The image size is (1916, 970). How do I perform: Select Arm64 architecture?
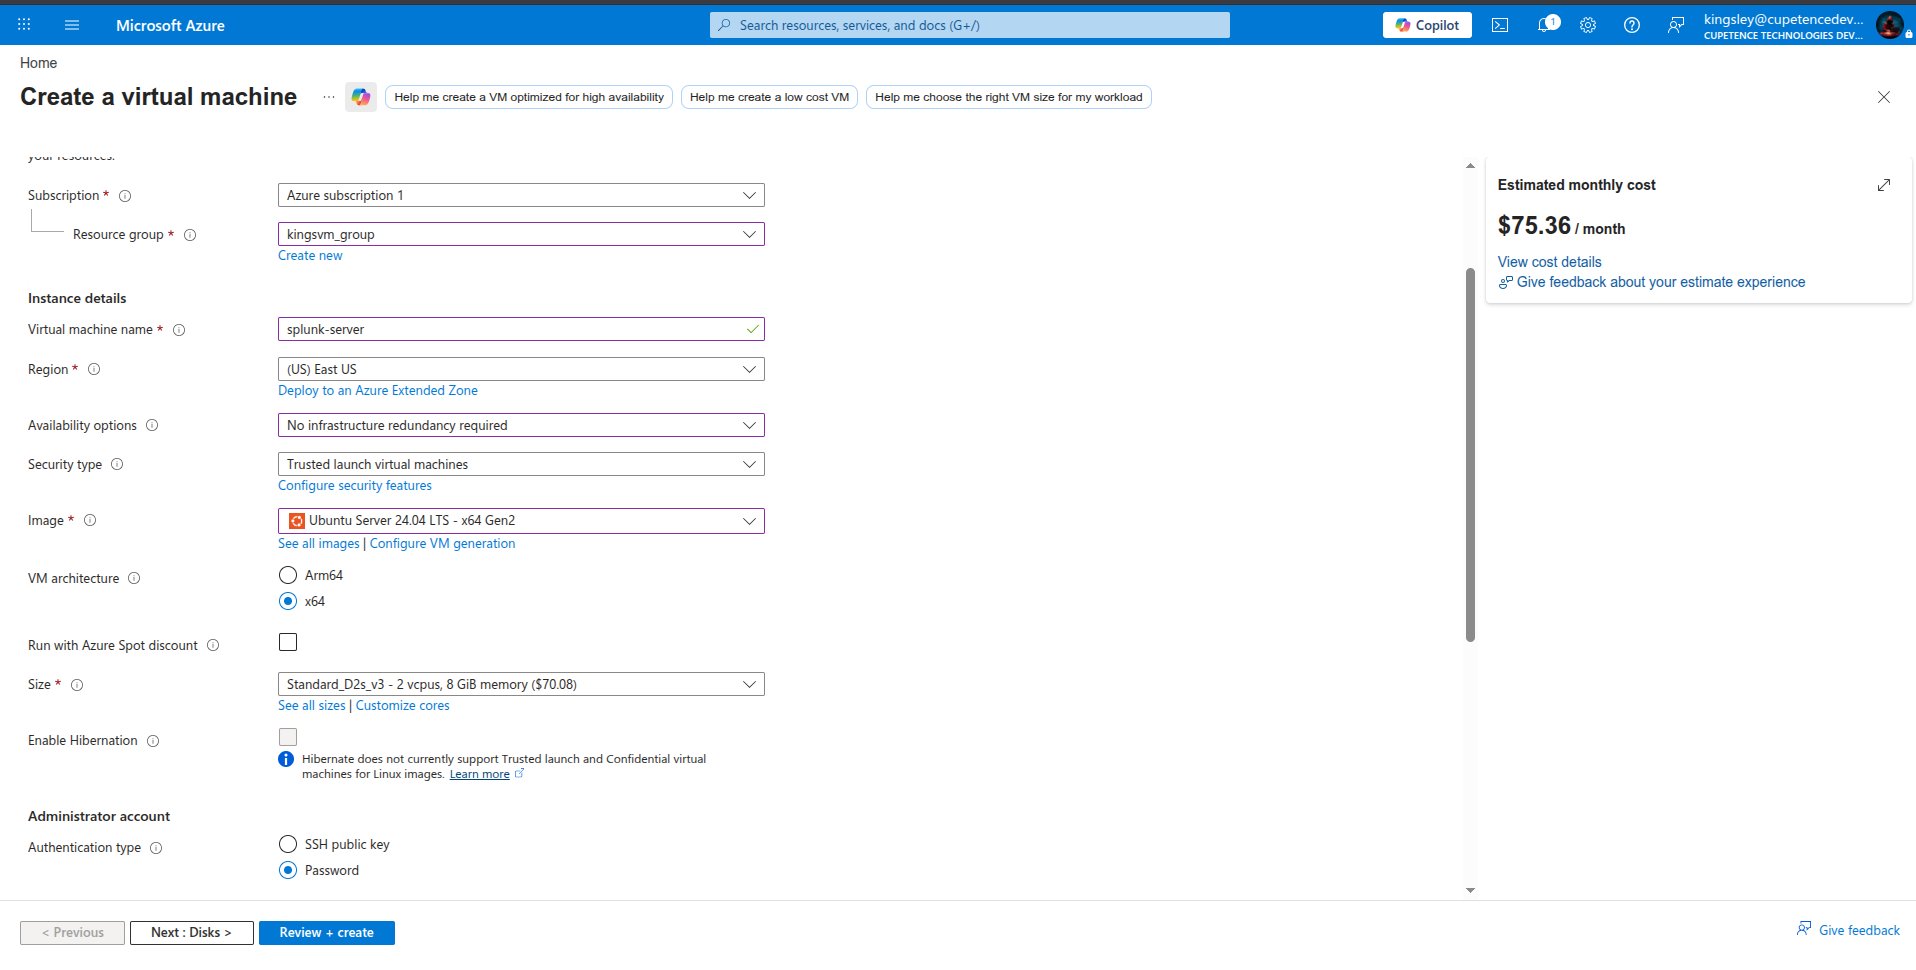[x=288, y=575]
